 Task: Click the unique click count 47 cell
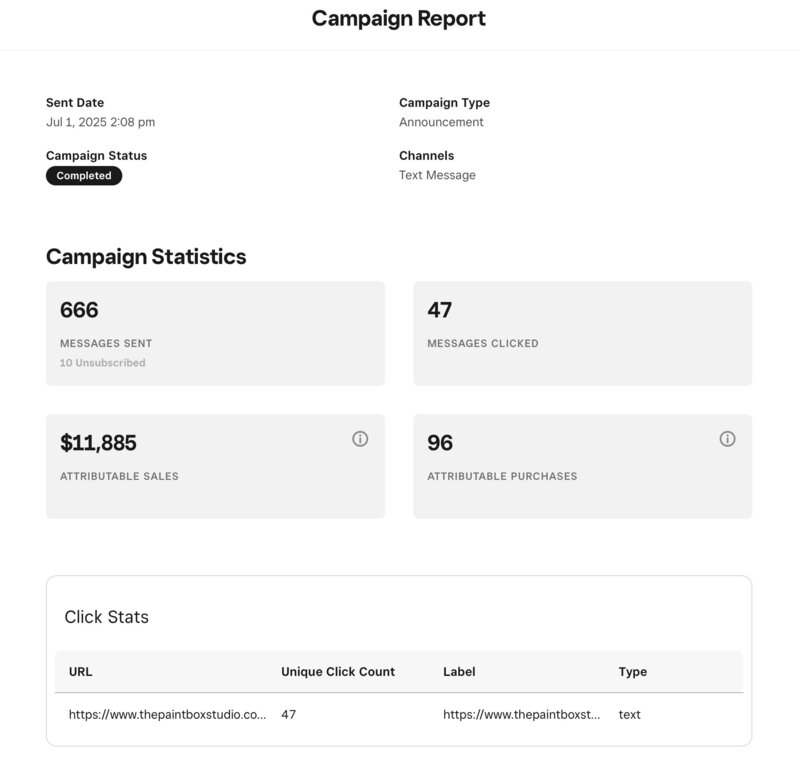[x=289, y=714]
